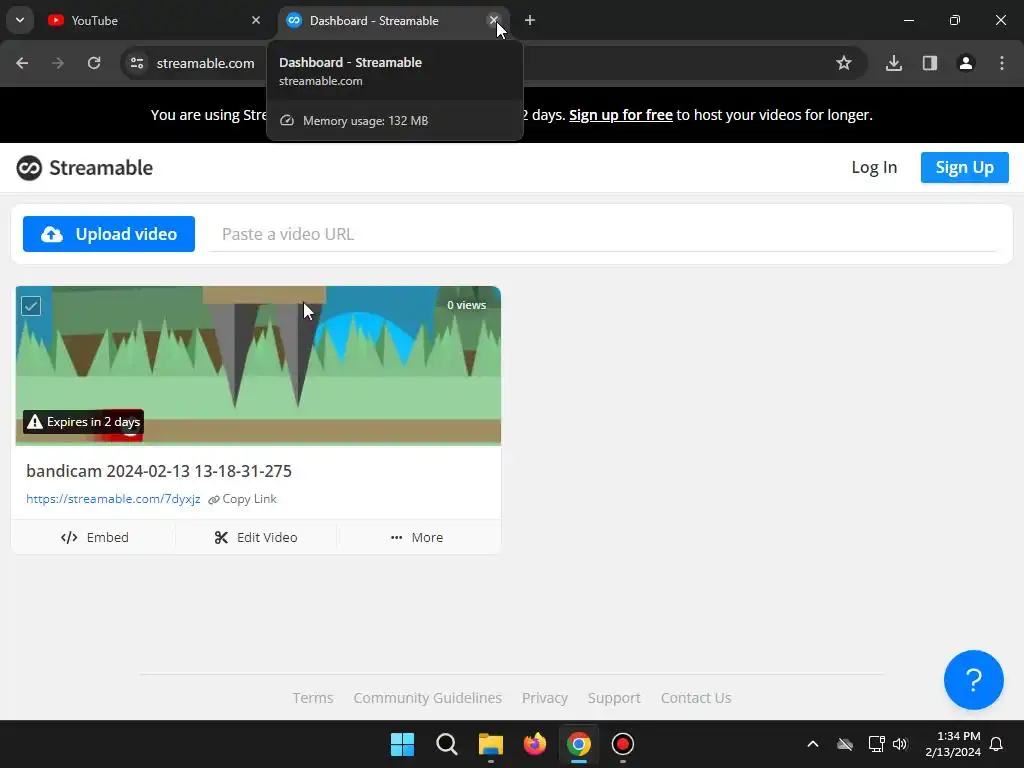Click the video title bandicam 2024-02-13 13-18-31-275
This screenshot has width=1024, height=768.
(x=159, y=471)
